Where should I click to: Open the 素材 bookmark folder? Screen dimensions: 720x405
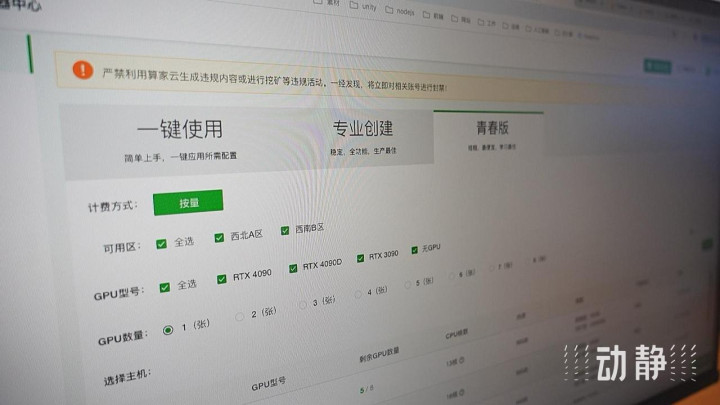[x=326, y=3]
